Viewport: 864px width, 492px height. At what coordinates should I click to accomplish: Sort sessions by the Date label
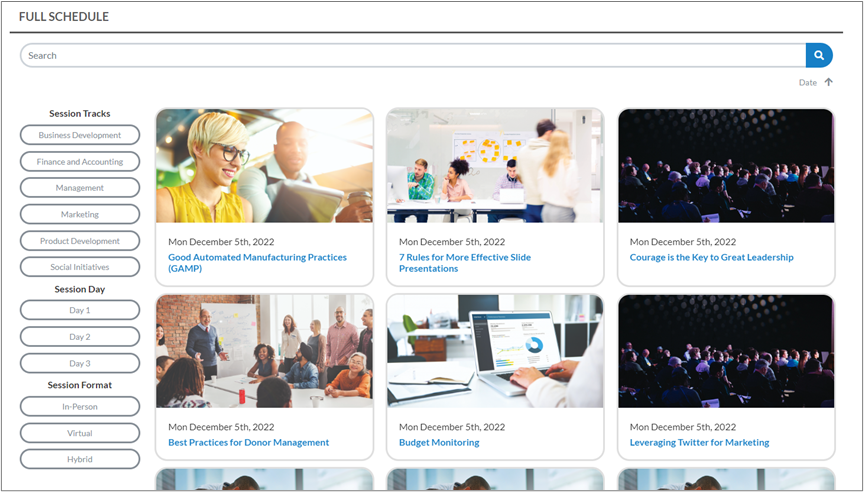[807, 82]
